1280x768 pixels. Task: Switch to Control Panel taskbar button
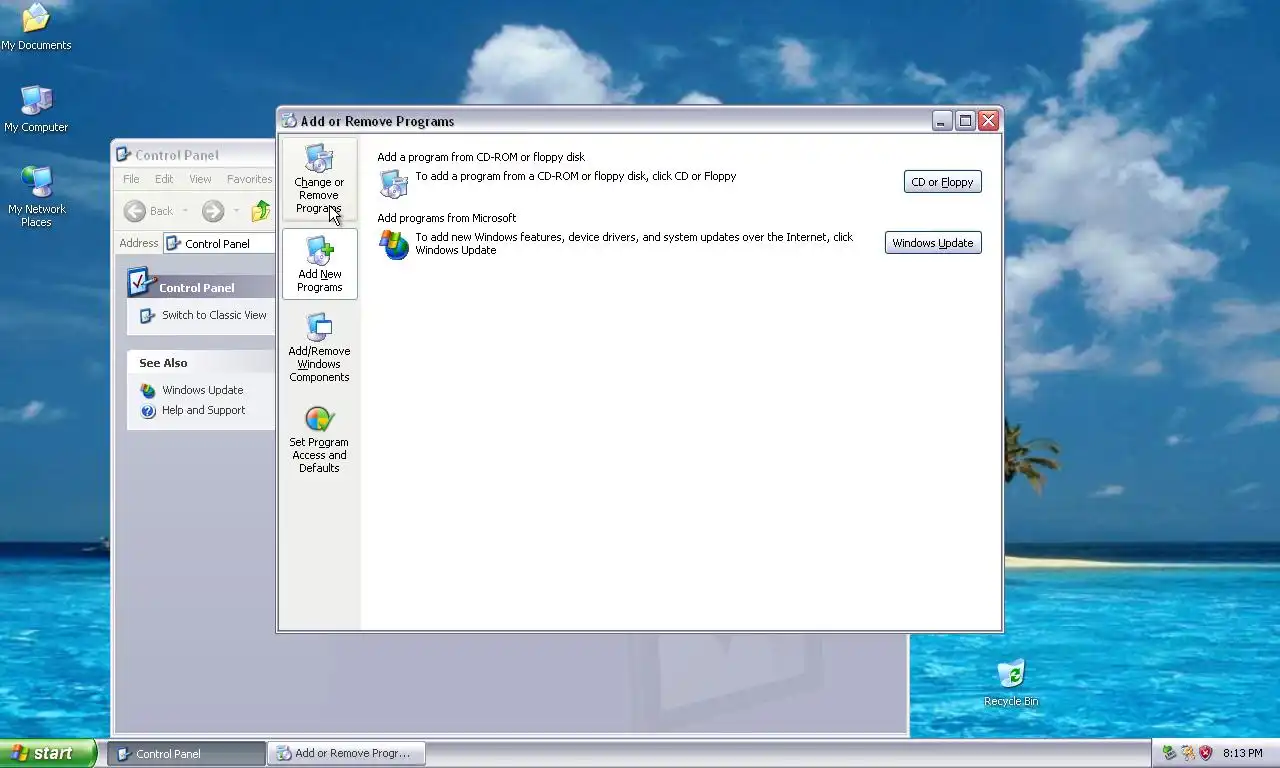point(186,753)
